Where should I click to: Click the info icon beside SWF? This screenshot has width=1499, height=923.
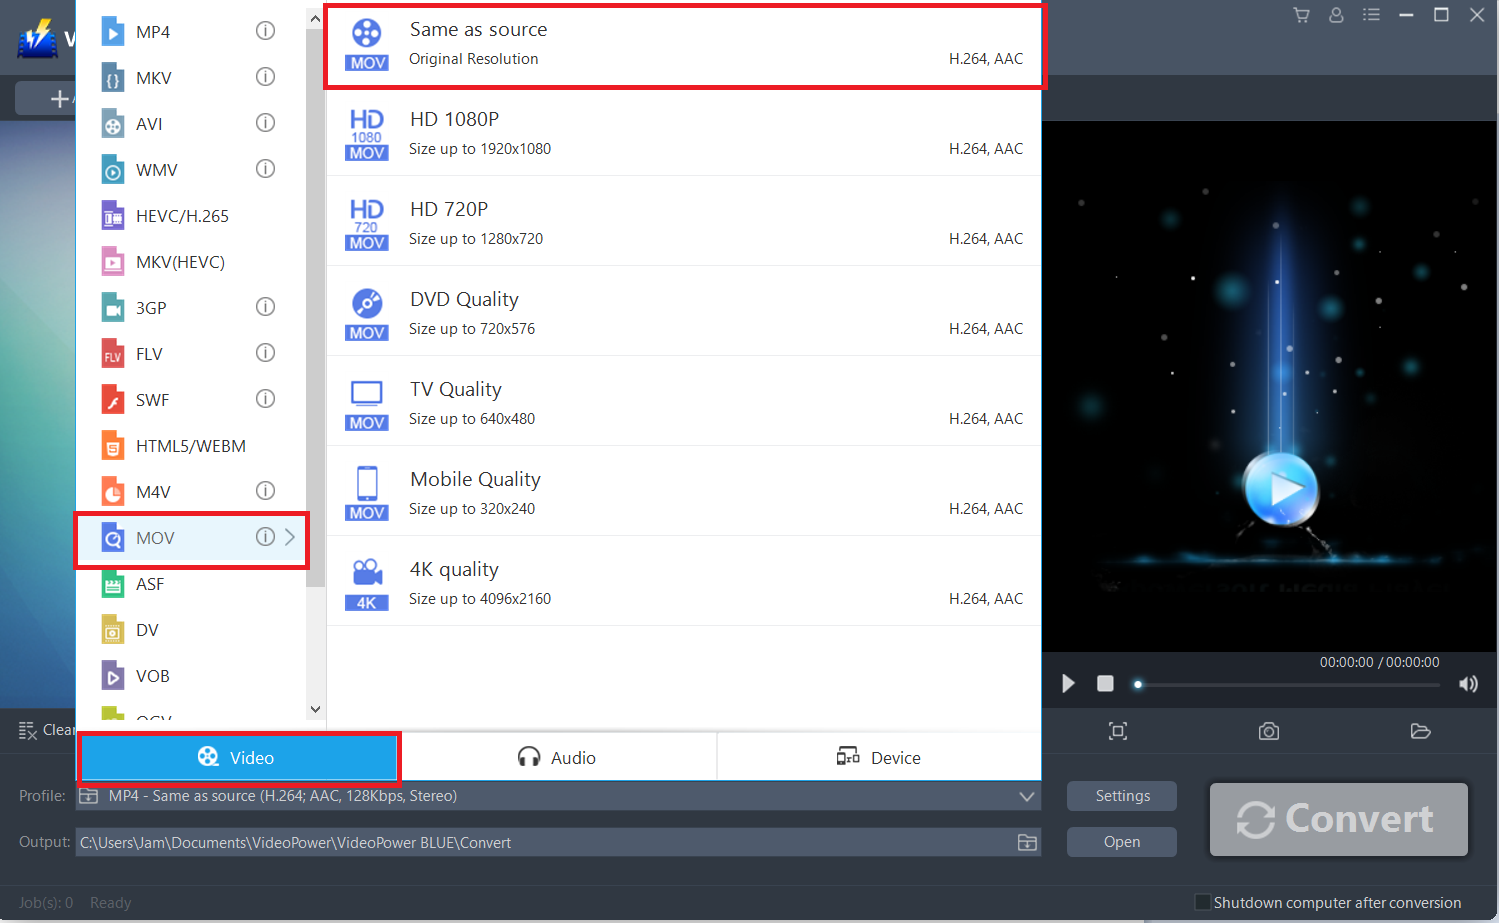(x=265, y=399)
